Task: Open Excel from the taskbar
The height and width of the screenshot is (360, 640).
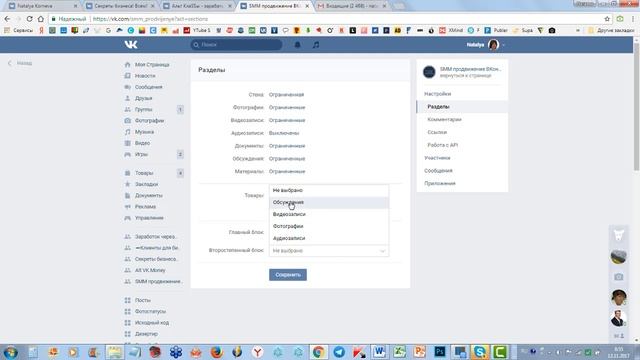Action: click(399, 352)
